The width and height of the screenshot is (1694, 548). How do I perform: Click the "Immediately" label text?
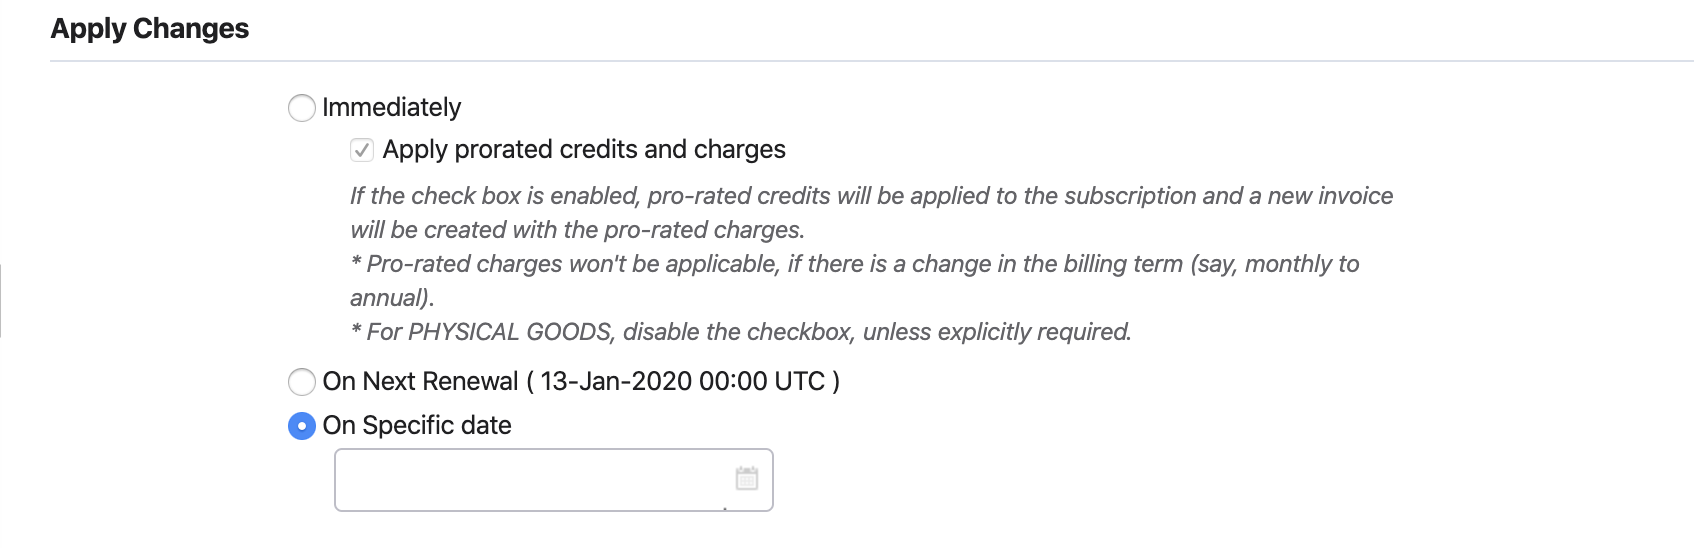391,108
